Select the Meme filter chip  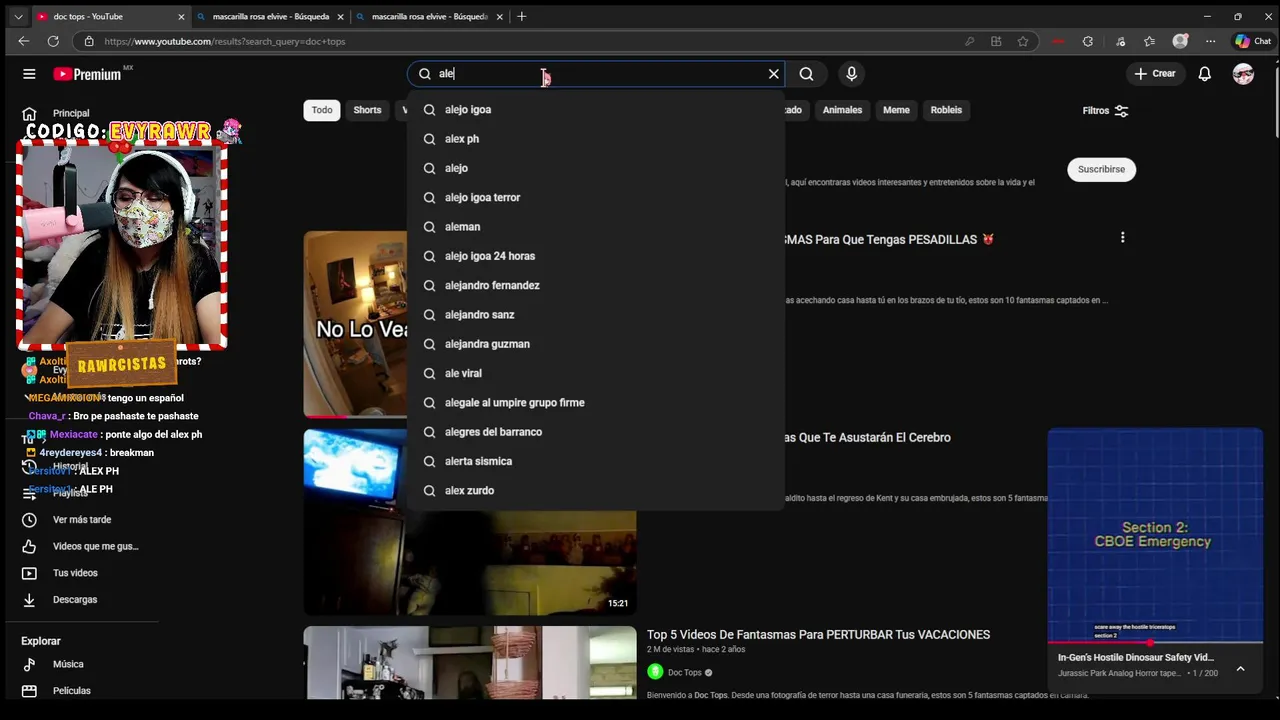tap(896, 110)
